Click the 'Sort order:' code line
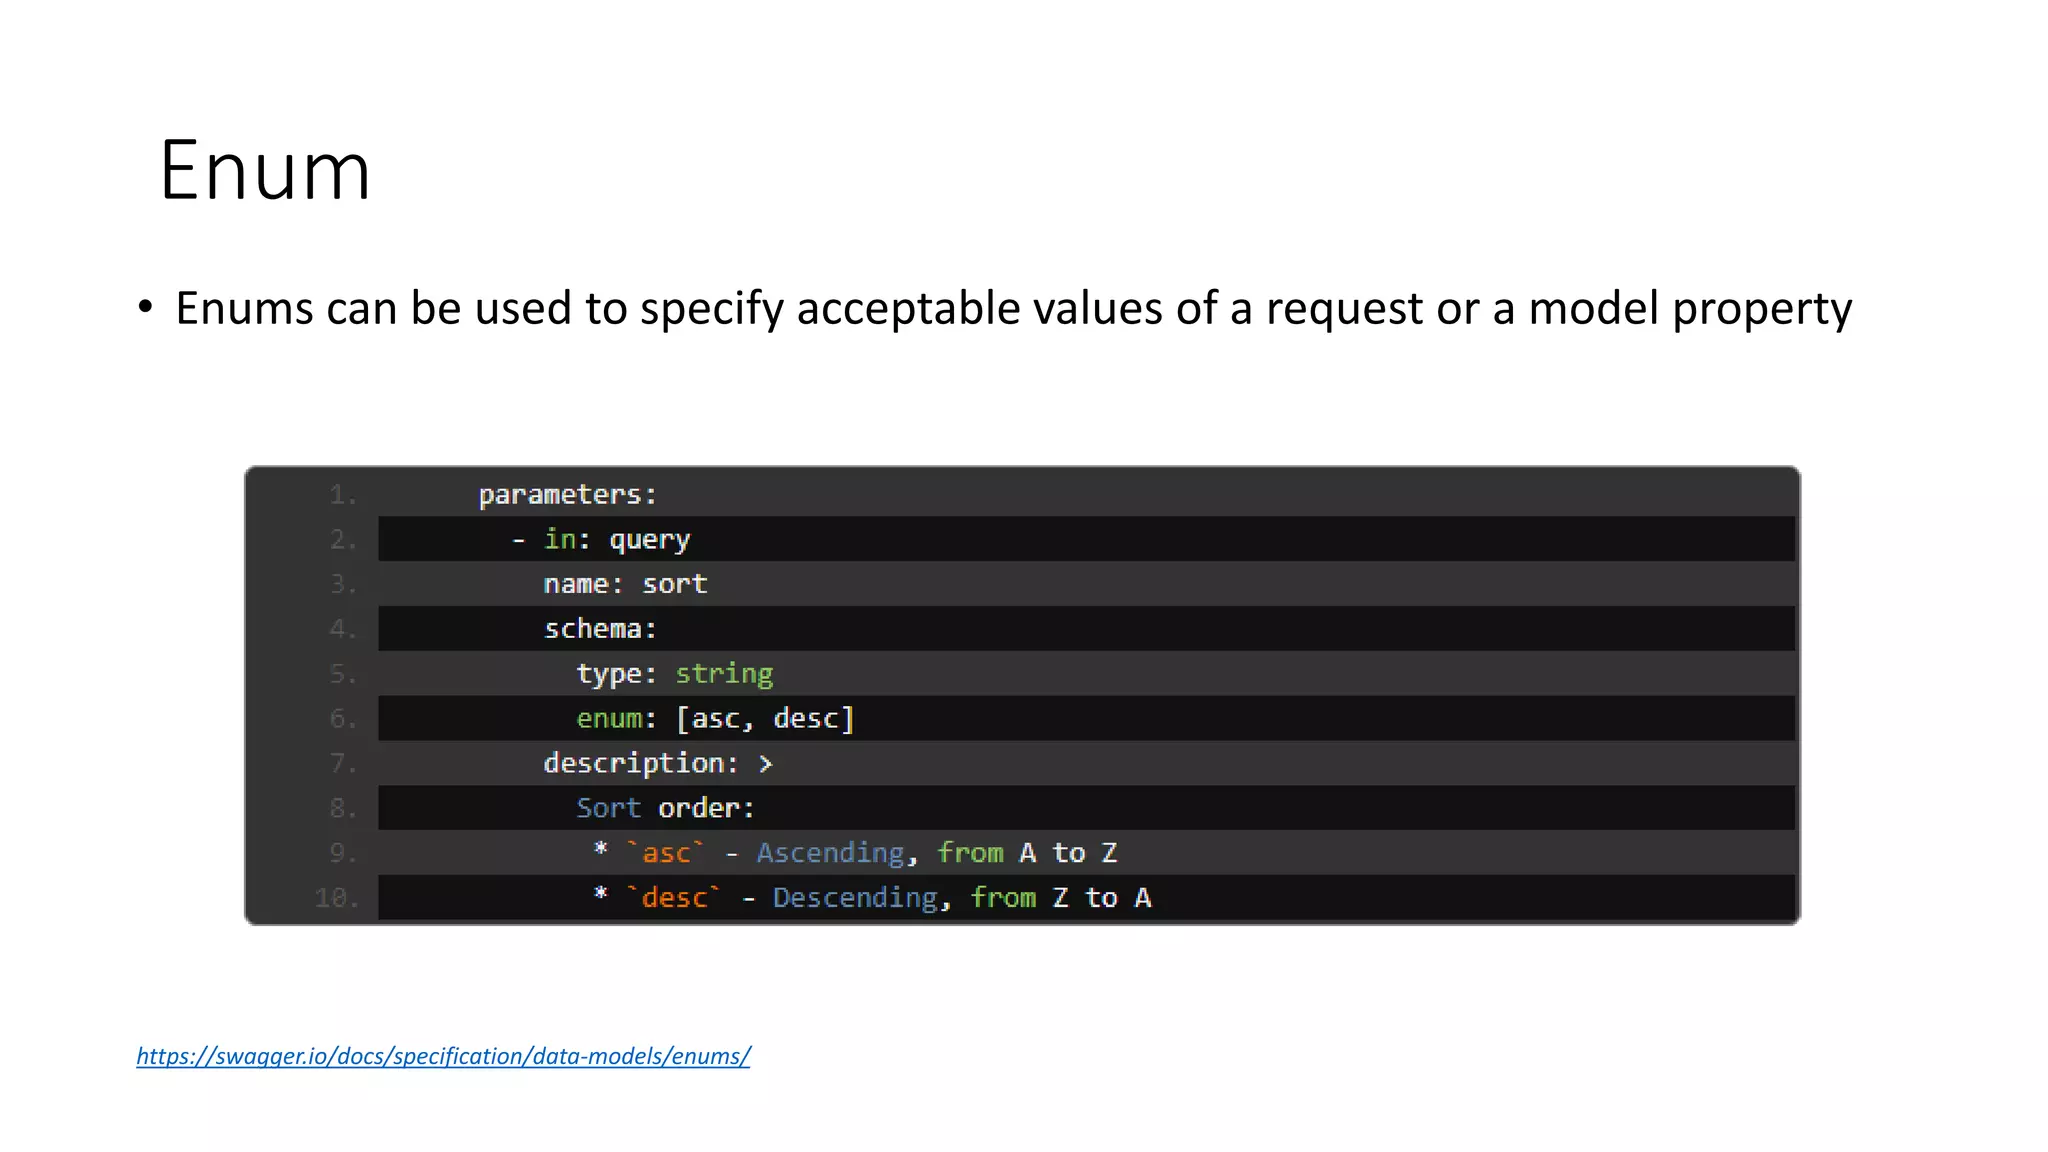The width and height of the screenshot is (2048, 1152). 665,808
